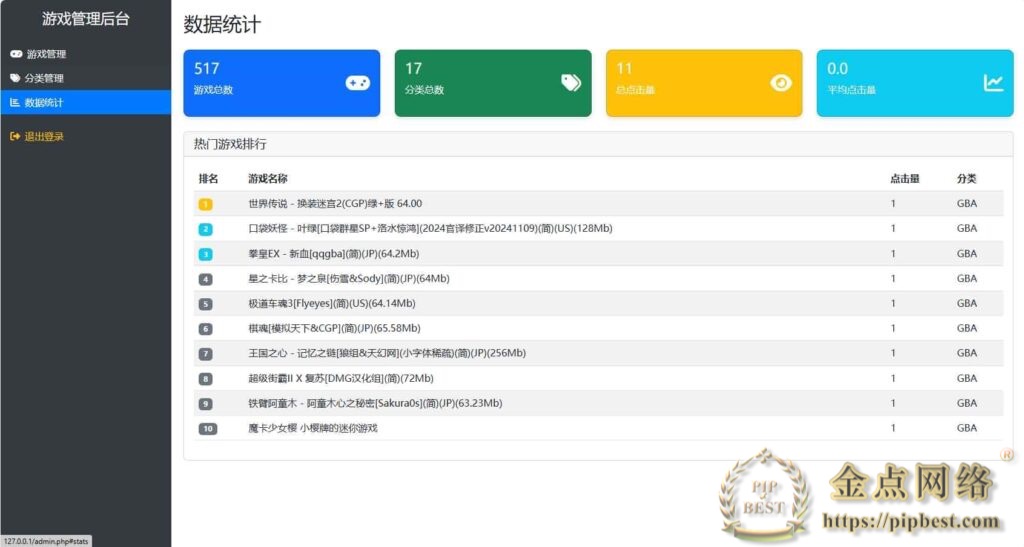Click the chart line icon on the 平均点击量 card

[993, 83]
